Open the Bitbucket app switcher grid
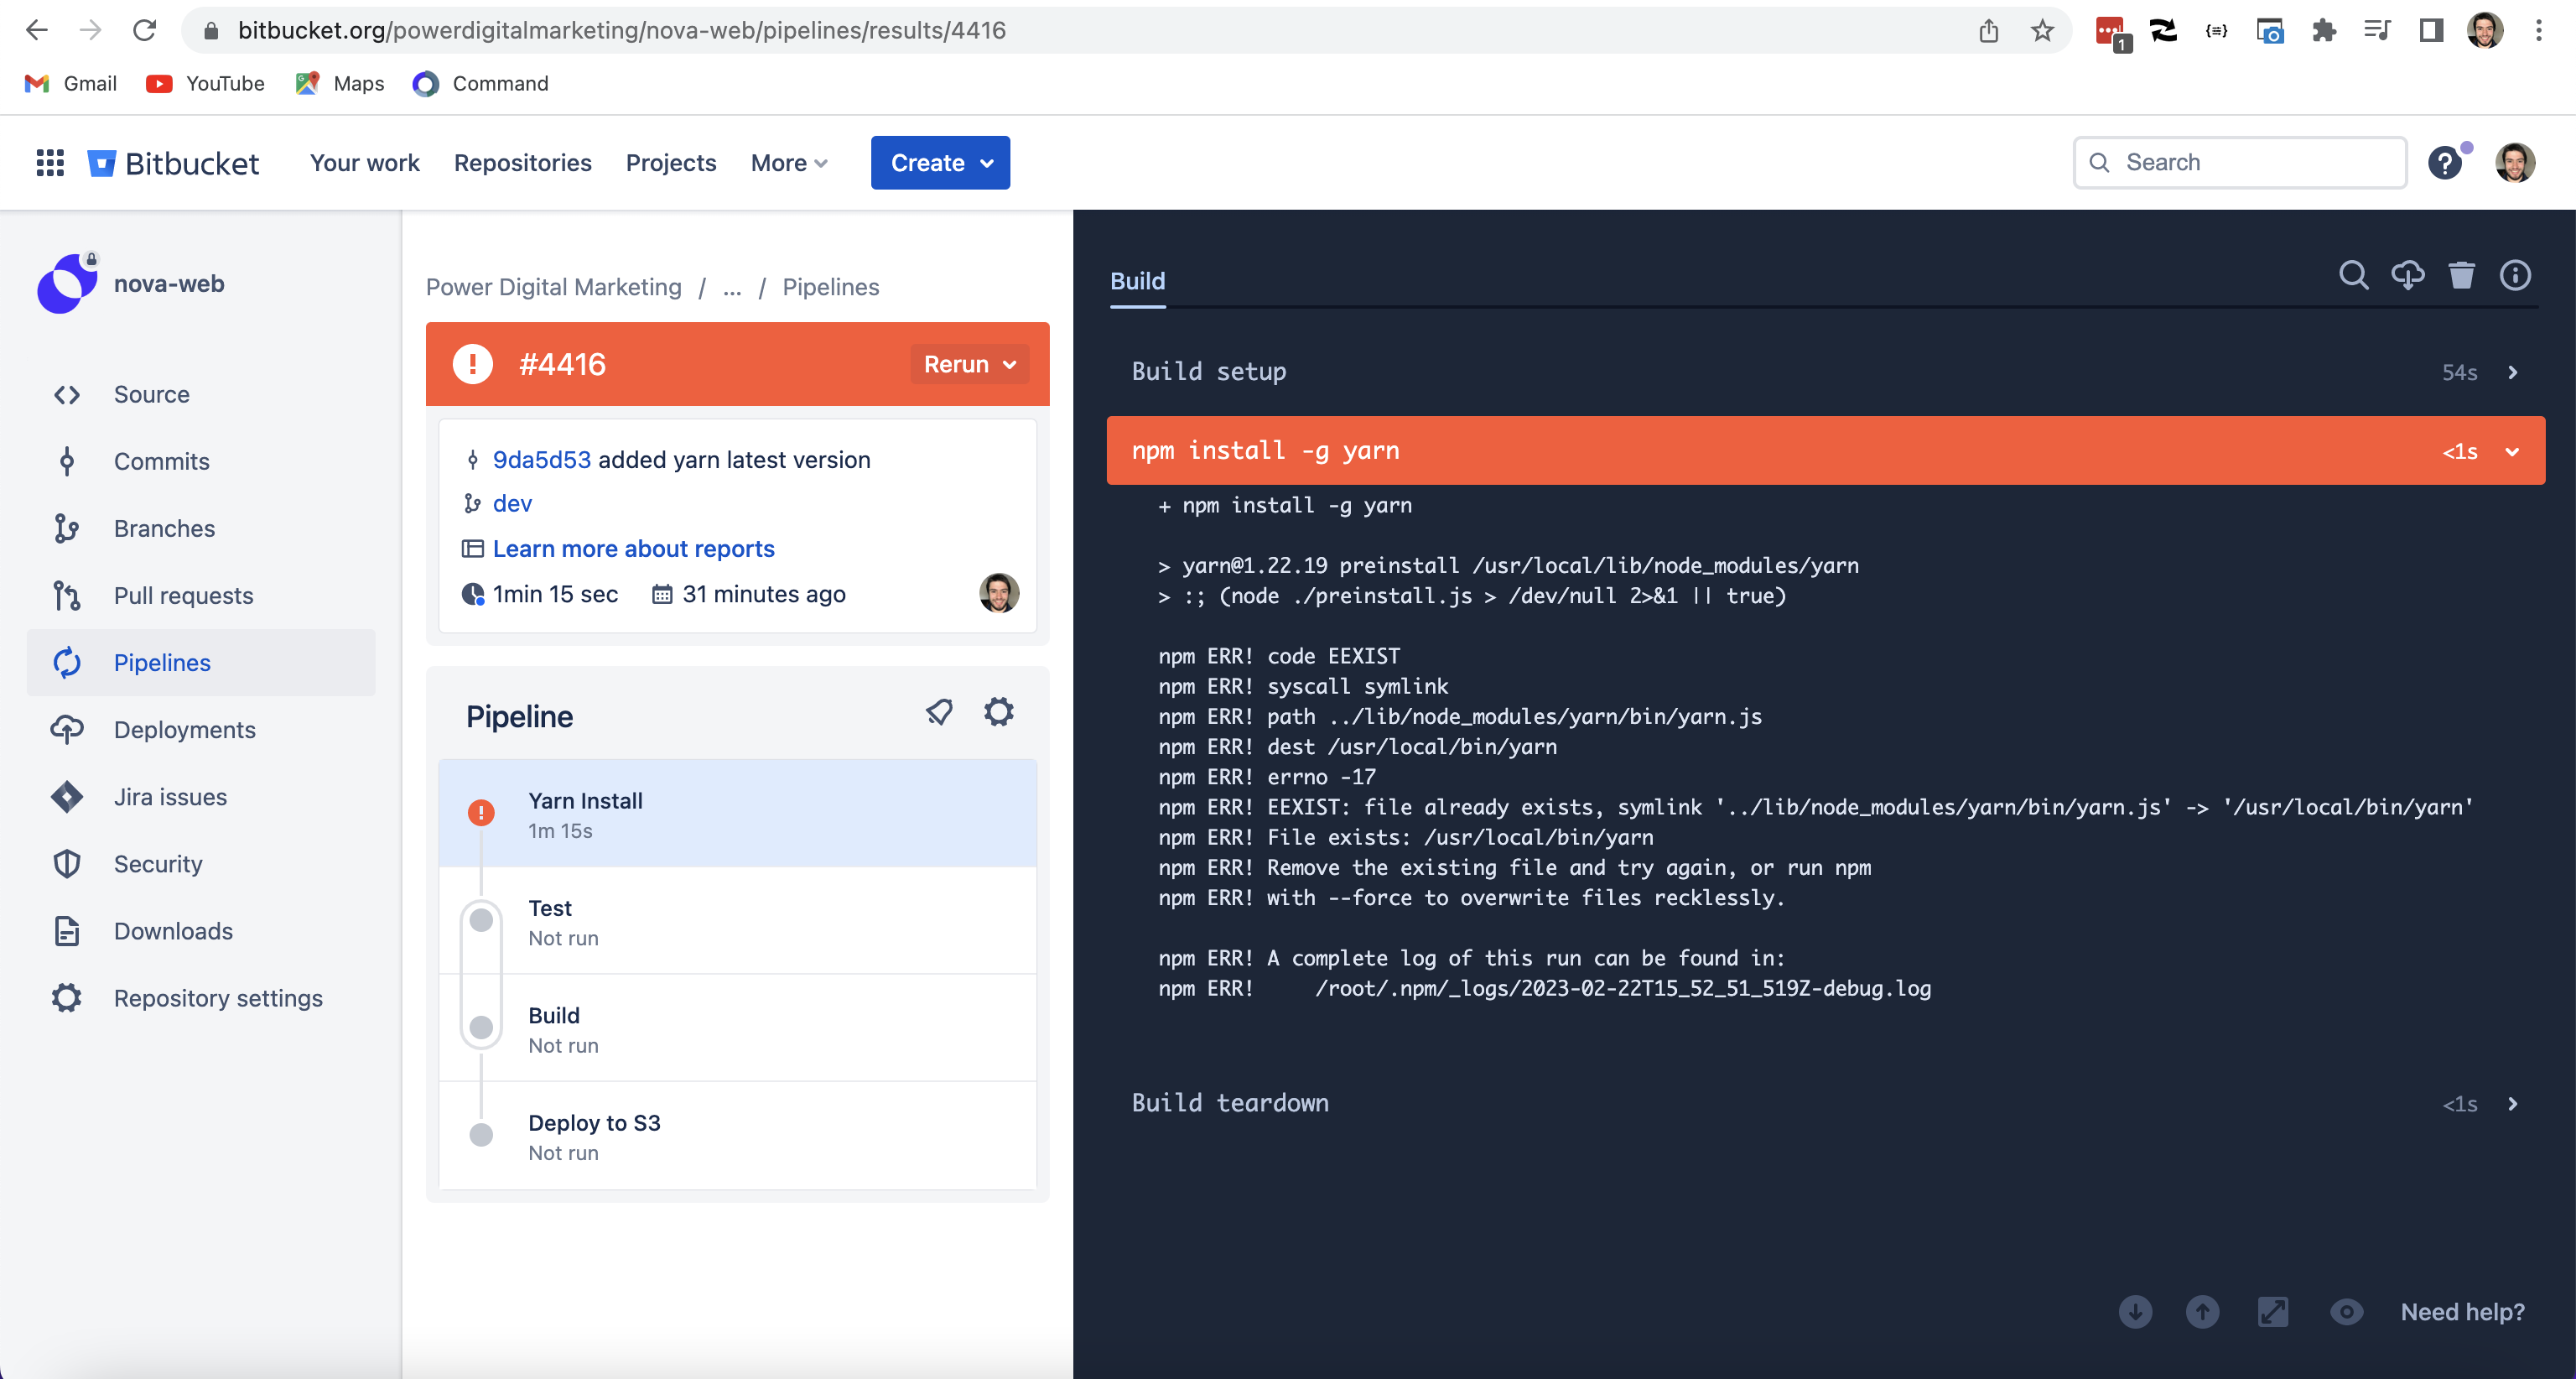Viewport: 2576px width, 1379px height. [x=50, y=162]
